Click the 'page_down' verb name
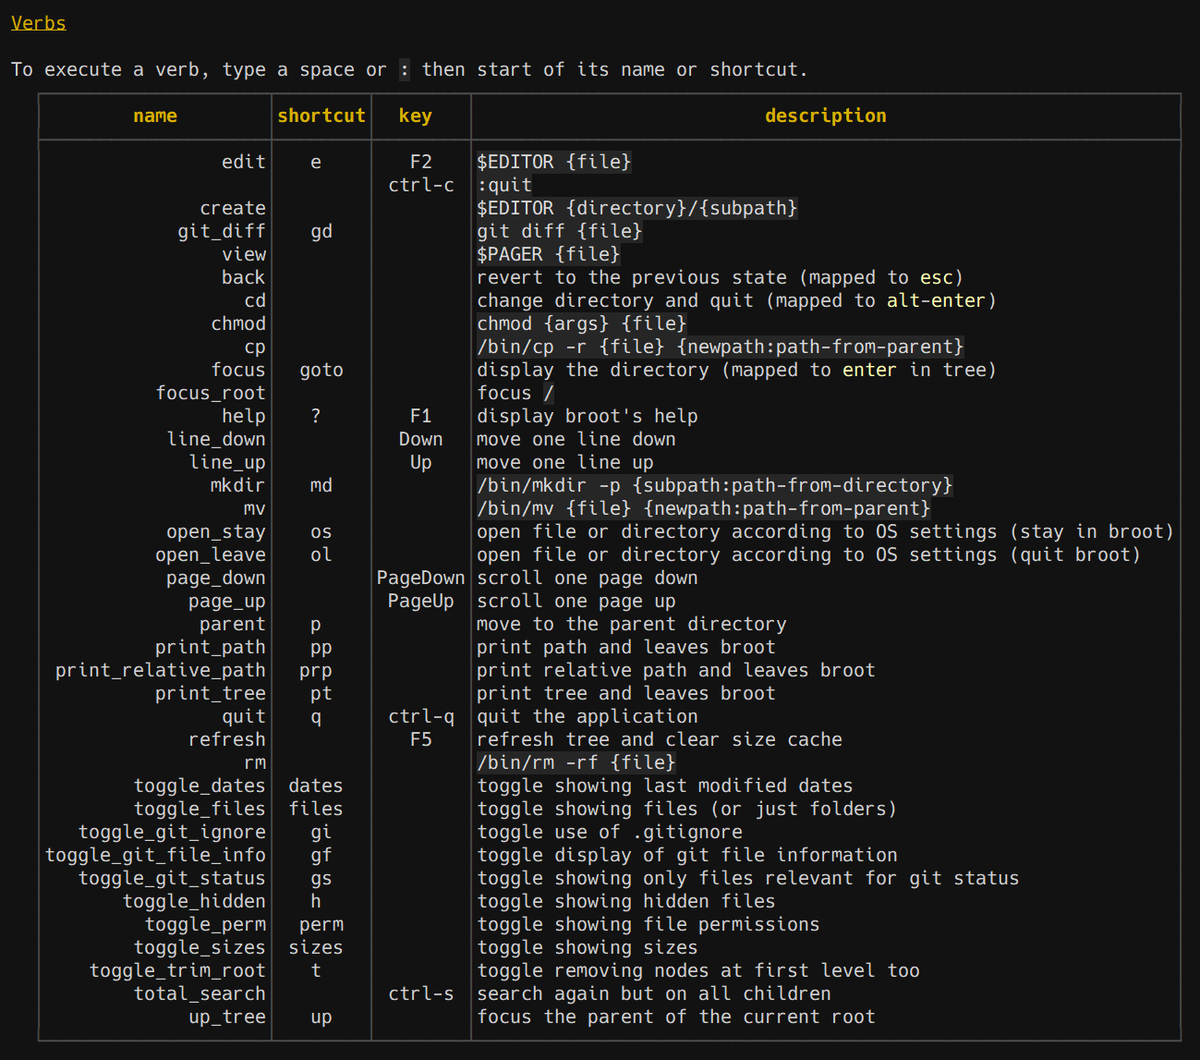 (x=216, y=578)
